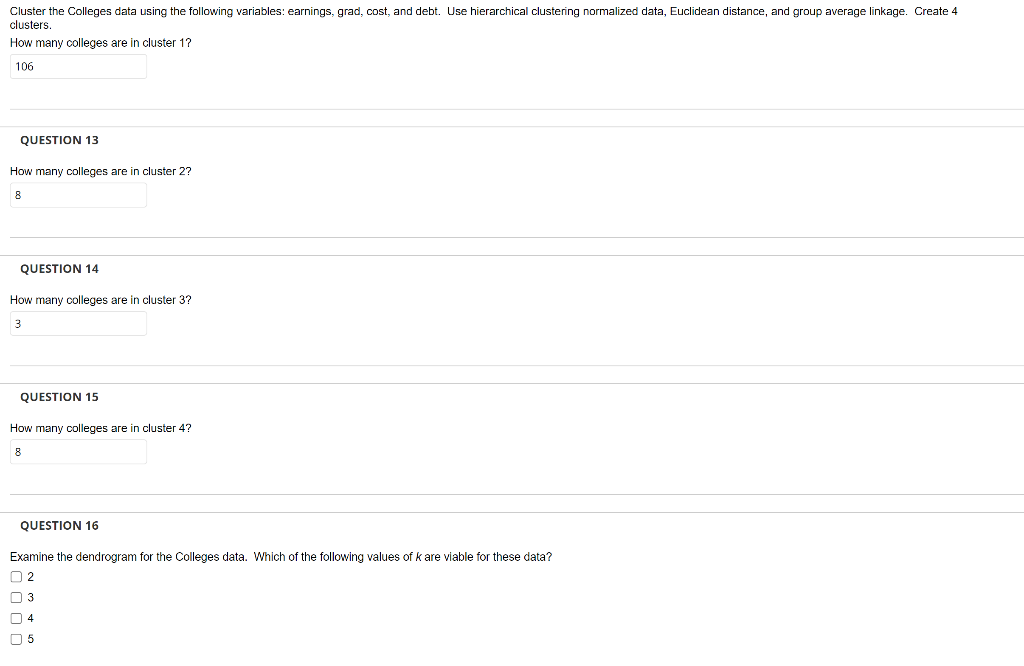Image resolution: width=1024 pixels, height=666 pixels.
Task: Select the QUESTION 15 heading
Action: (59, 397)
